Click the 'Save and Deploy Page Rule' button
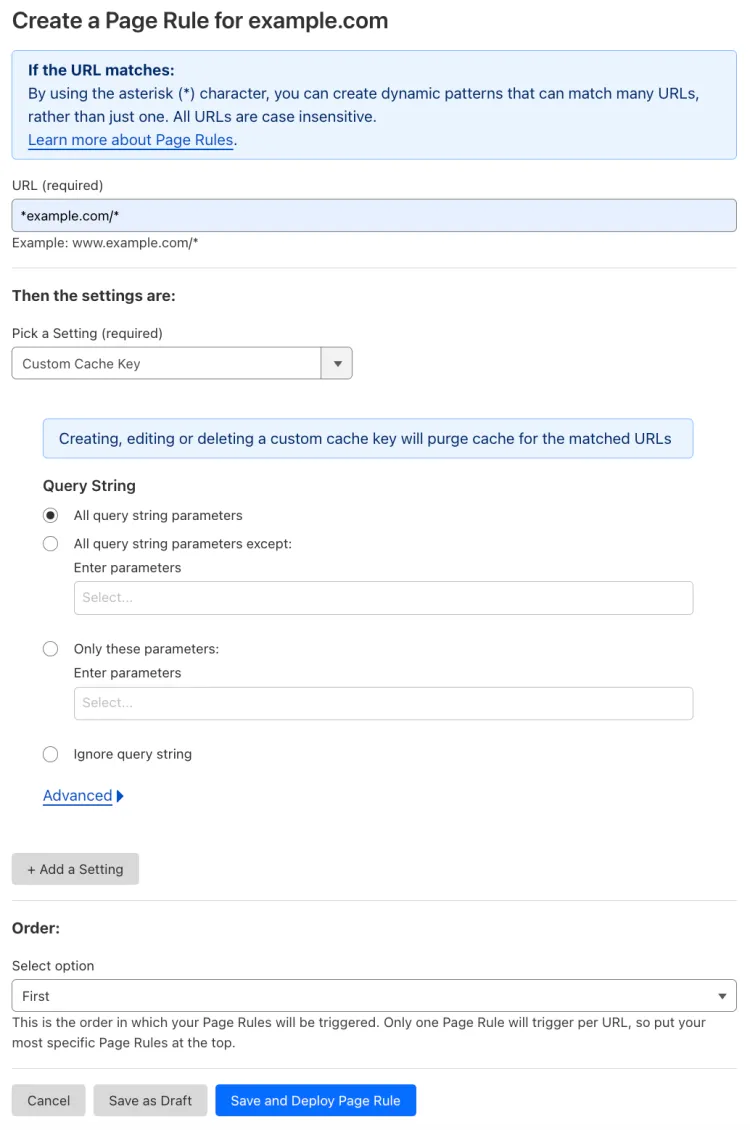750x1130 pixels. pos(315,1100)
